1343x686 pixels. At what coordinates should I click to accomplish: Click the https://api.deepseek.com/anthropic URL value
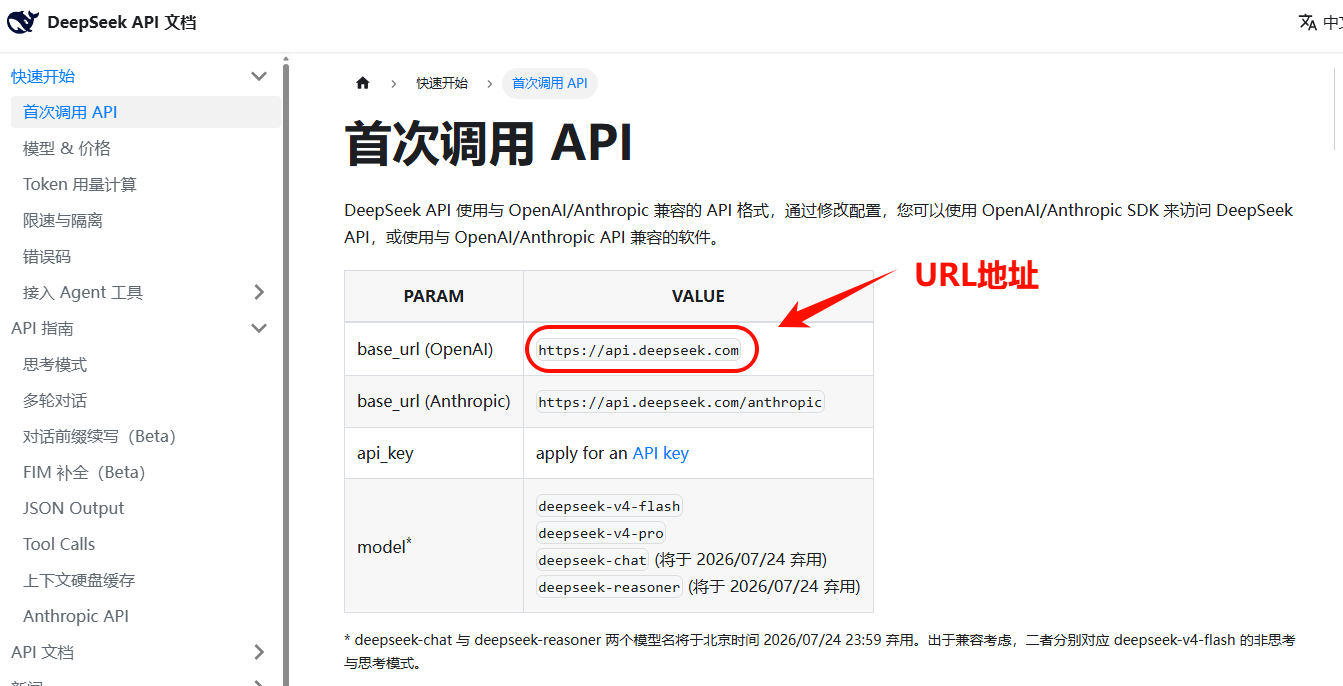tap(680, 402)
